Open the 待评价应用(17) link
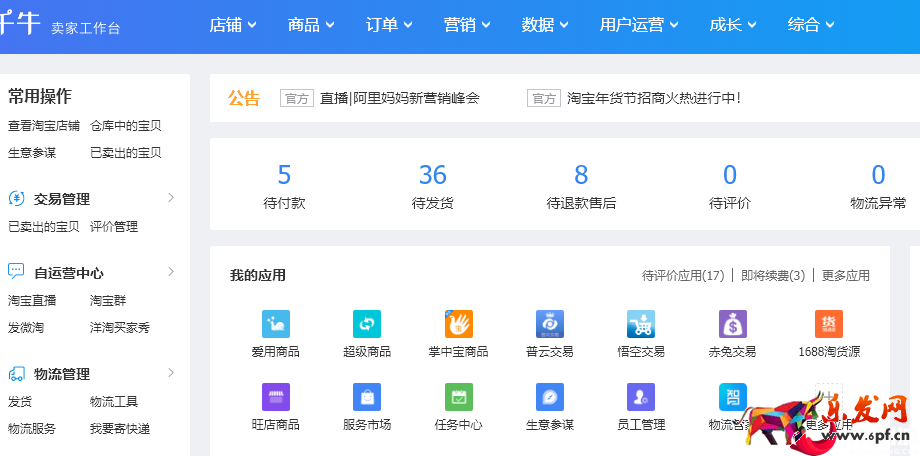The height and width of the screenshot is (456, 920). 683,275
